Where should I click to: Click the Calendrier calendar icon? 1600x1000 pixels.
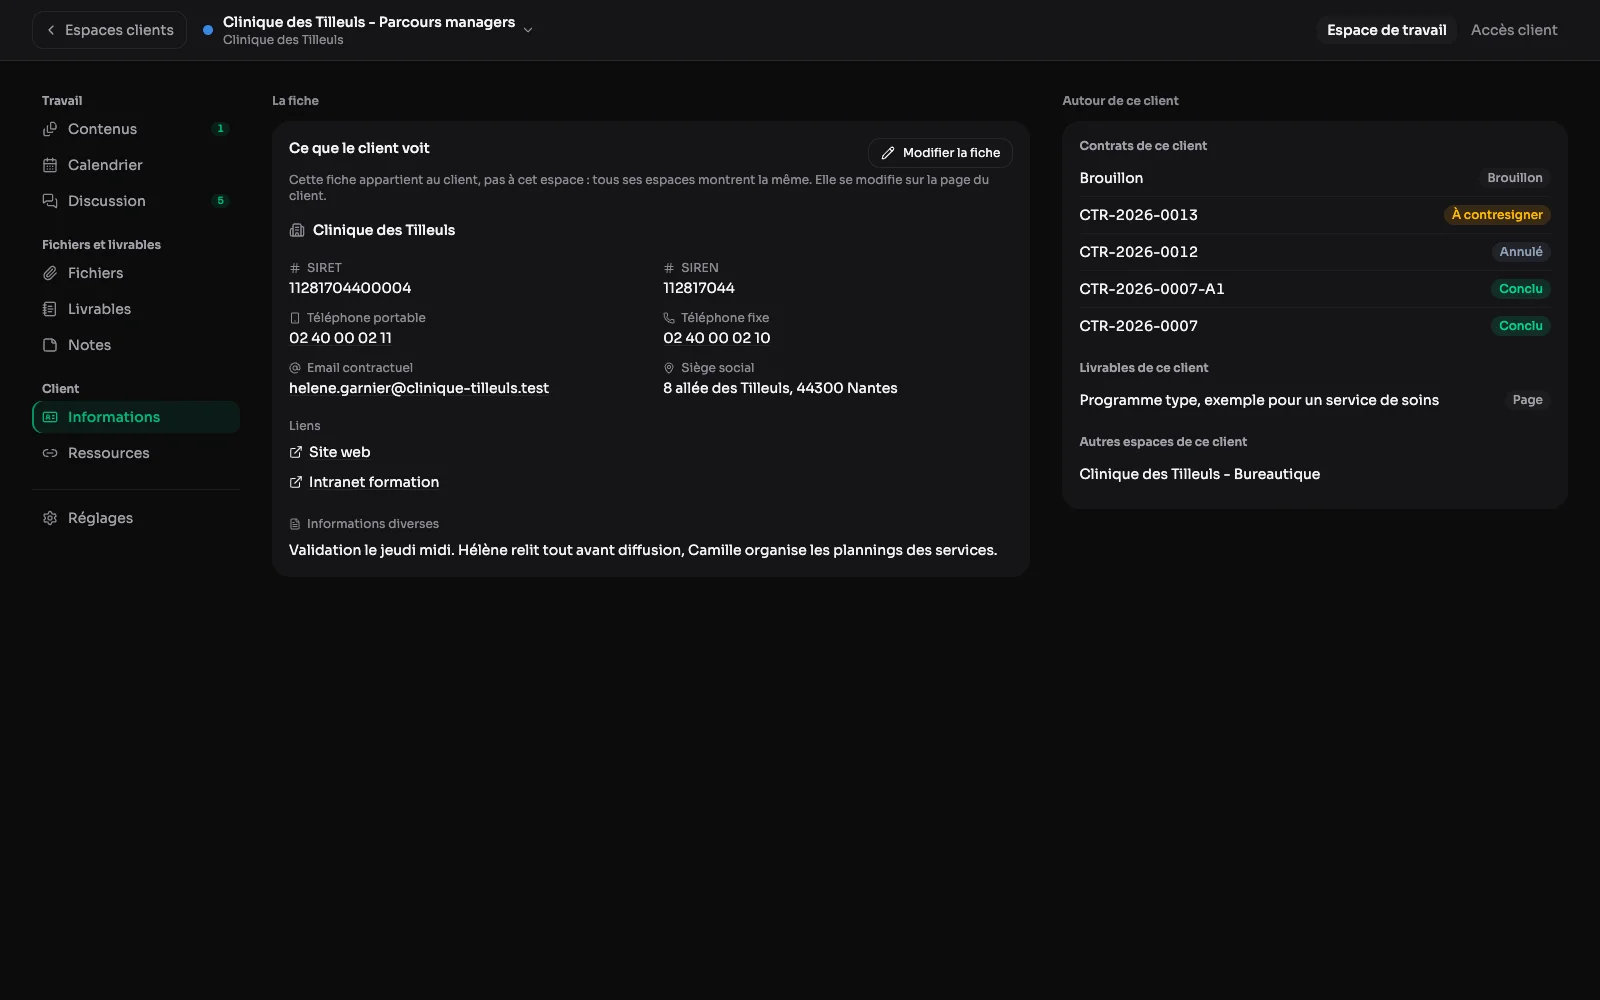pyautogui.click(x=50, y=165)
